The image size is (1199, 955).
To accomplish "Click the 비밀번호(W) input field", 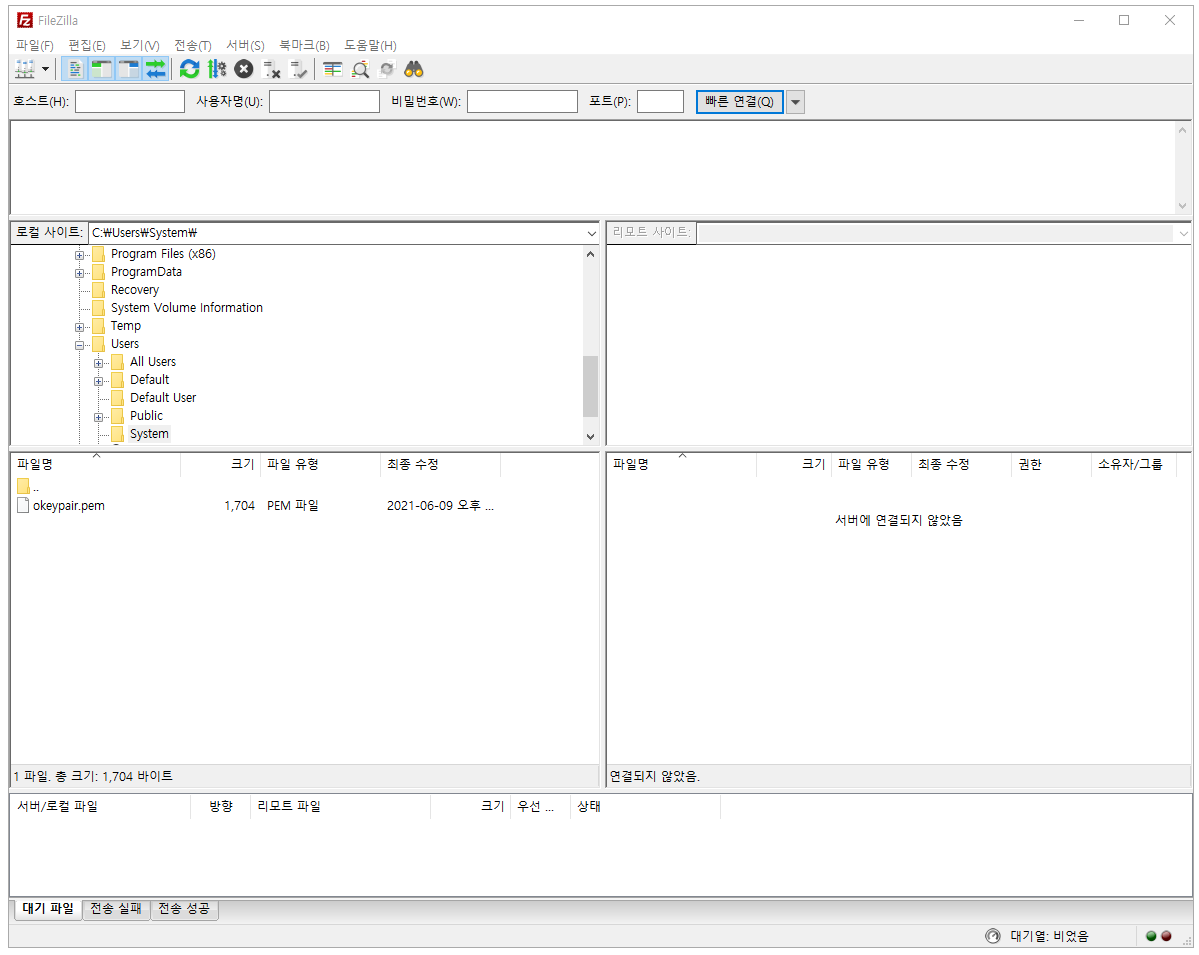I will coord(522,102).
